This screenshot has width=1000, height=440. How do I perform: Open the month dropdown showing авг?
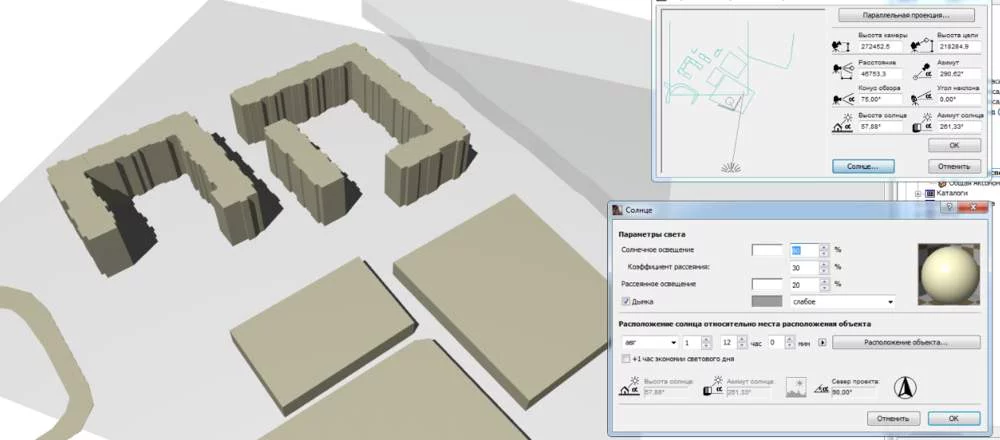pyautogui.click(x=650, y=342)
